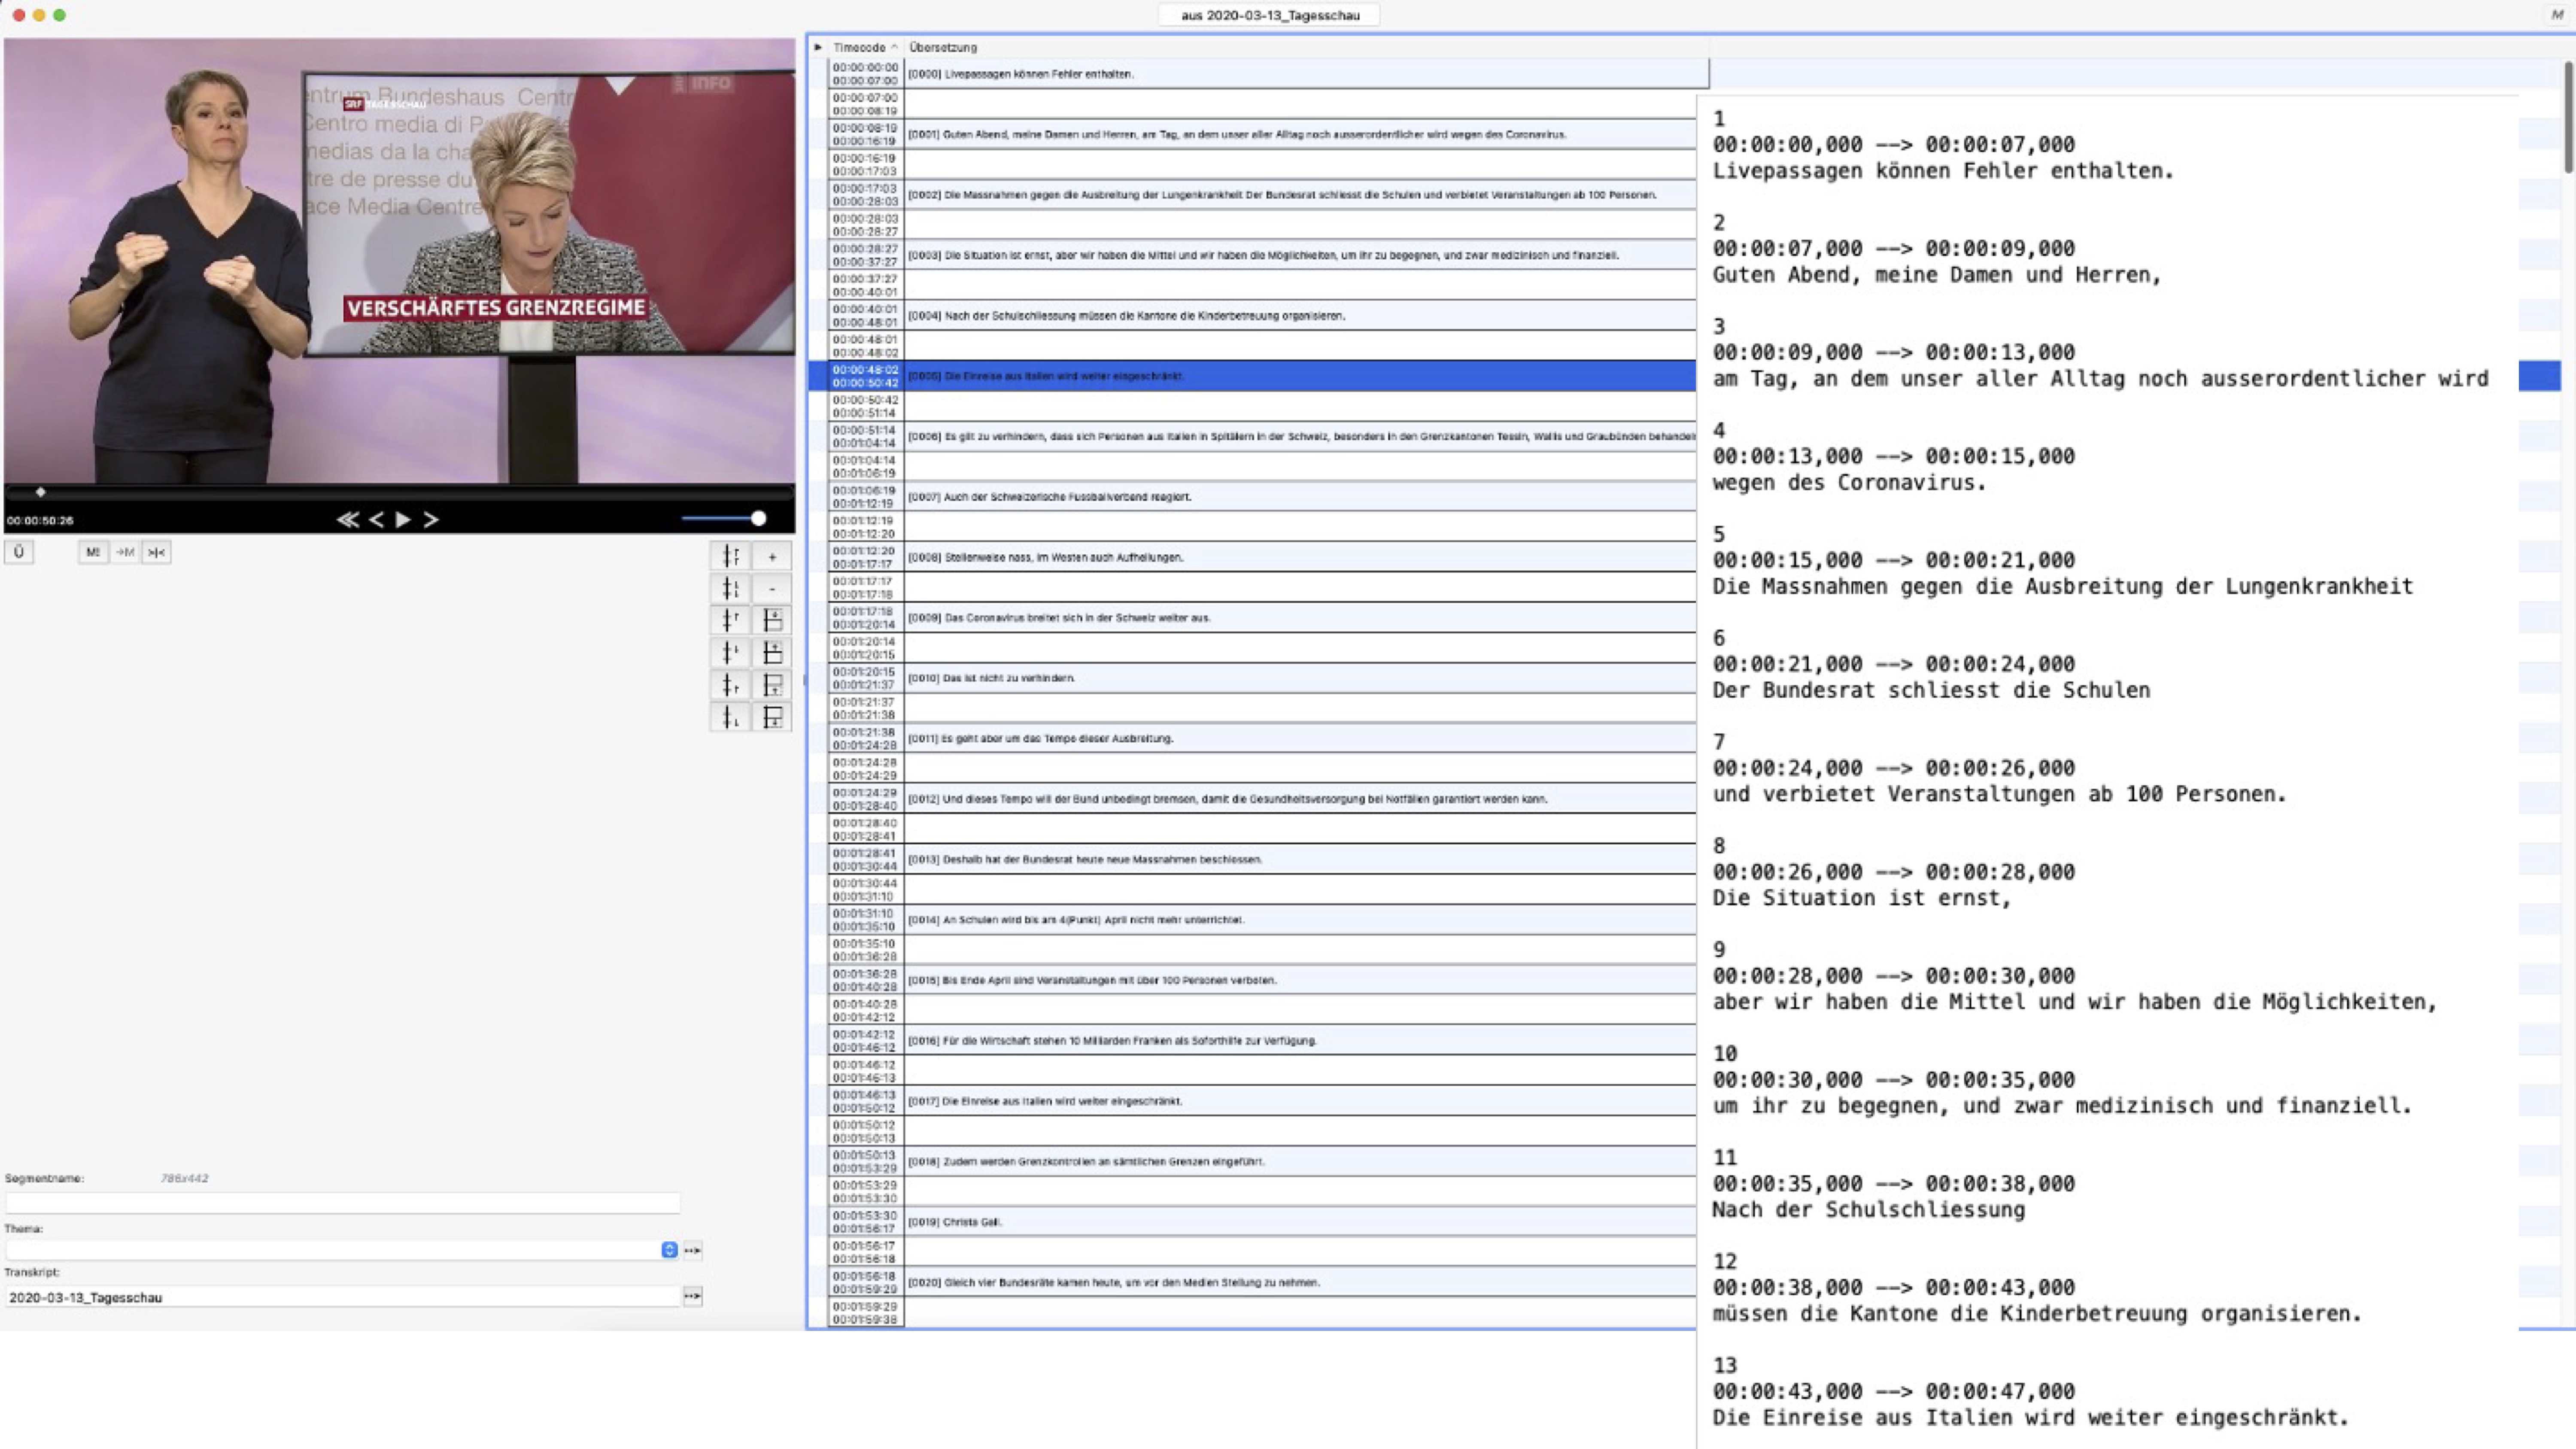Click arrow button next to Transkript field
Screen dimensions: 2576x1449
click(x=692, y=1296)
